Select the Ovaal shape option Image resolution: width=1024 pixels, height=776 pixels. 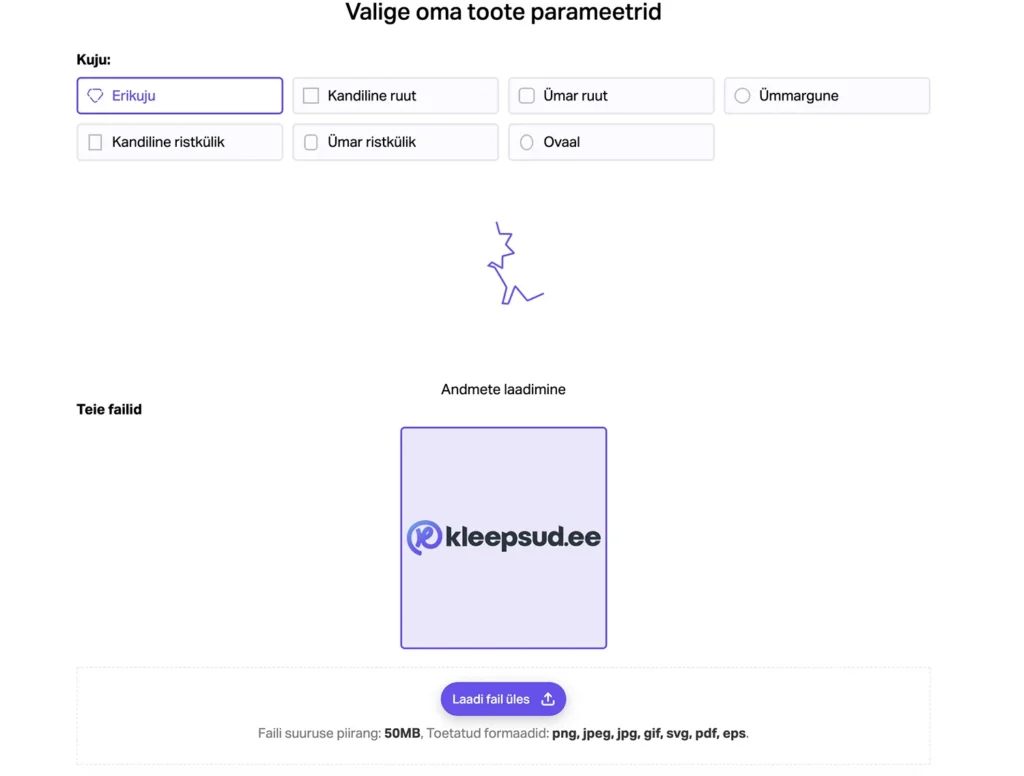(611, 142)
